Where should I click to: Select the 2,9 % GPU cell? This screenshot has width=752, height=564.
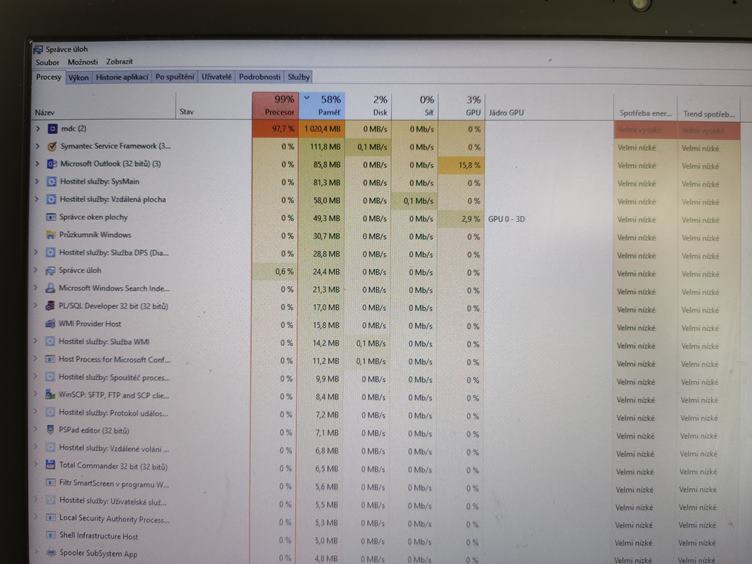[x=460, y=219]
